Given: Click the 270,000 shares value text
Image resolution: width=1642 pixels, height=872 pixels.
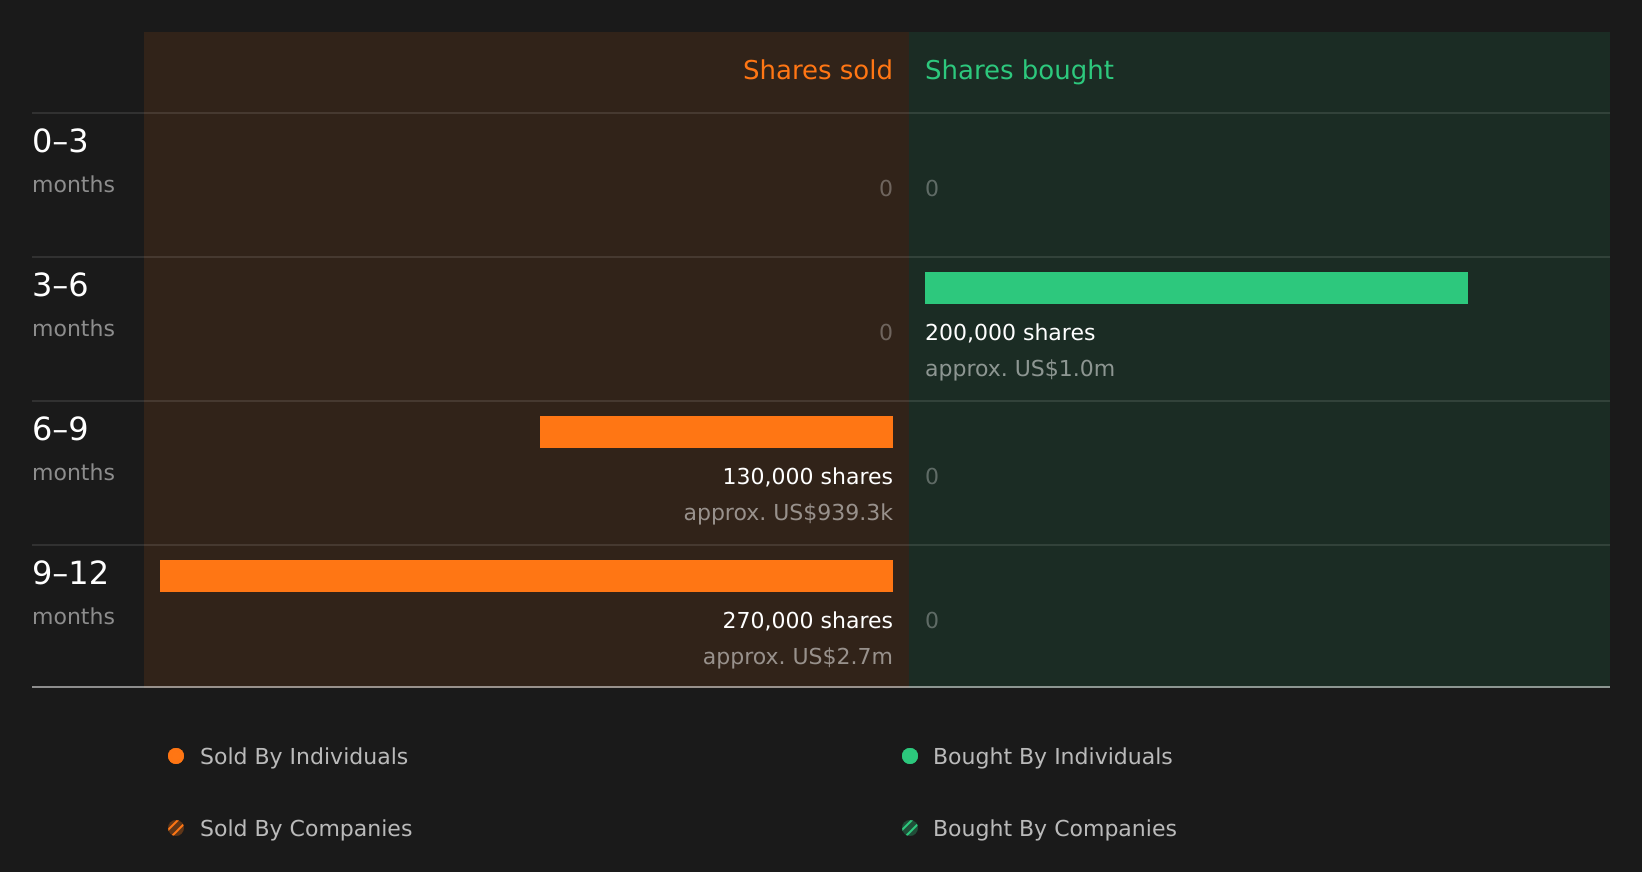Looking at the screenshot, I should [x=808, y=621].
